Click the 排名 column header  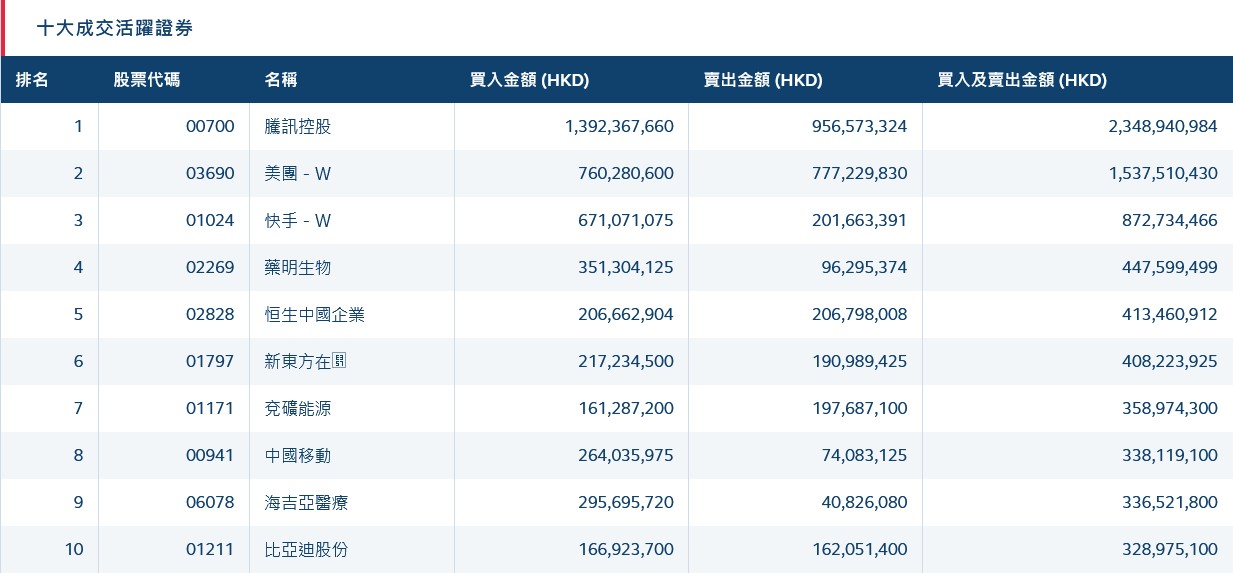pyautogui.click(x=32, y=81)
